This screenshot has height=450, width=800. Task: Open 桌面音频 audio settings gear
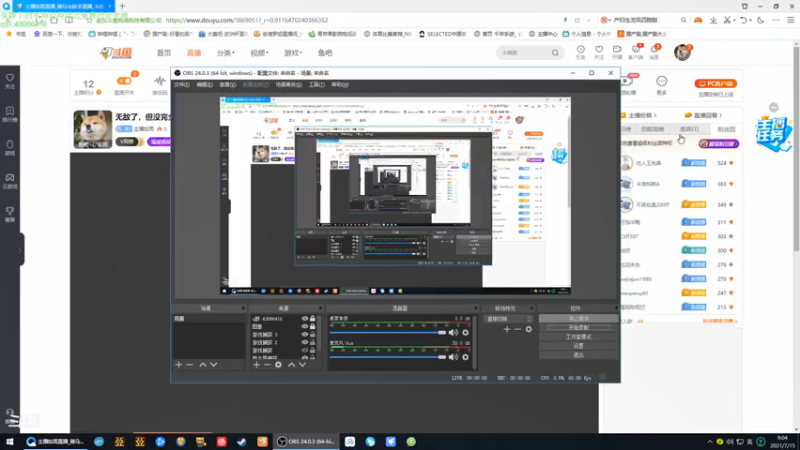pyautogui.click(x=465, y=332)
